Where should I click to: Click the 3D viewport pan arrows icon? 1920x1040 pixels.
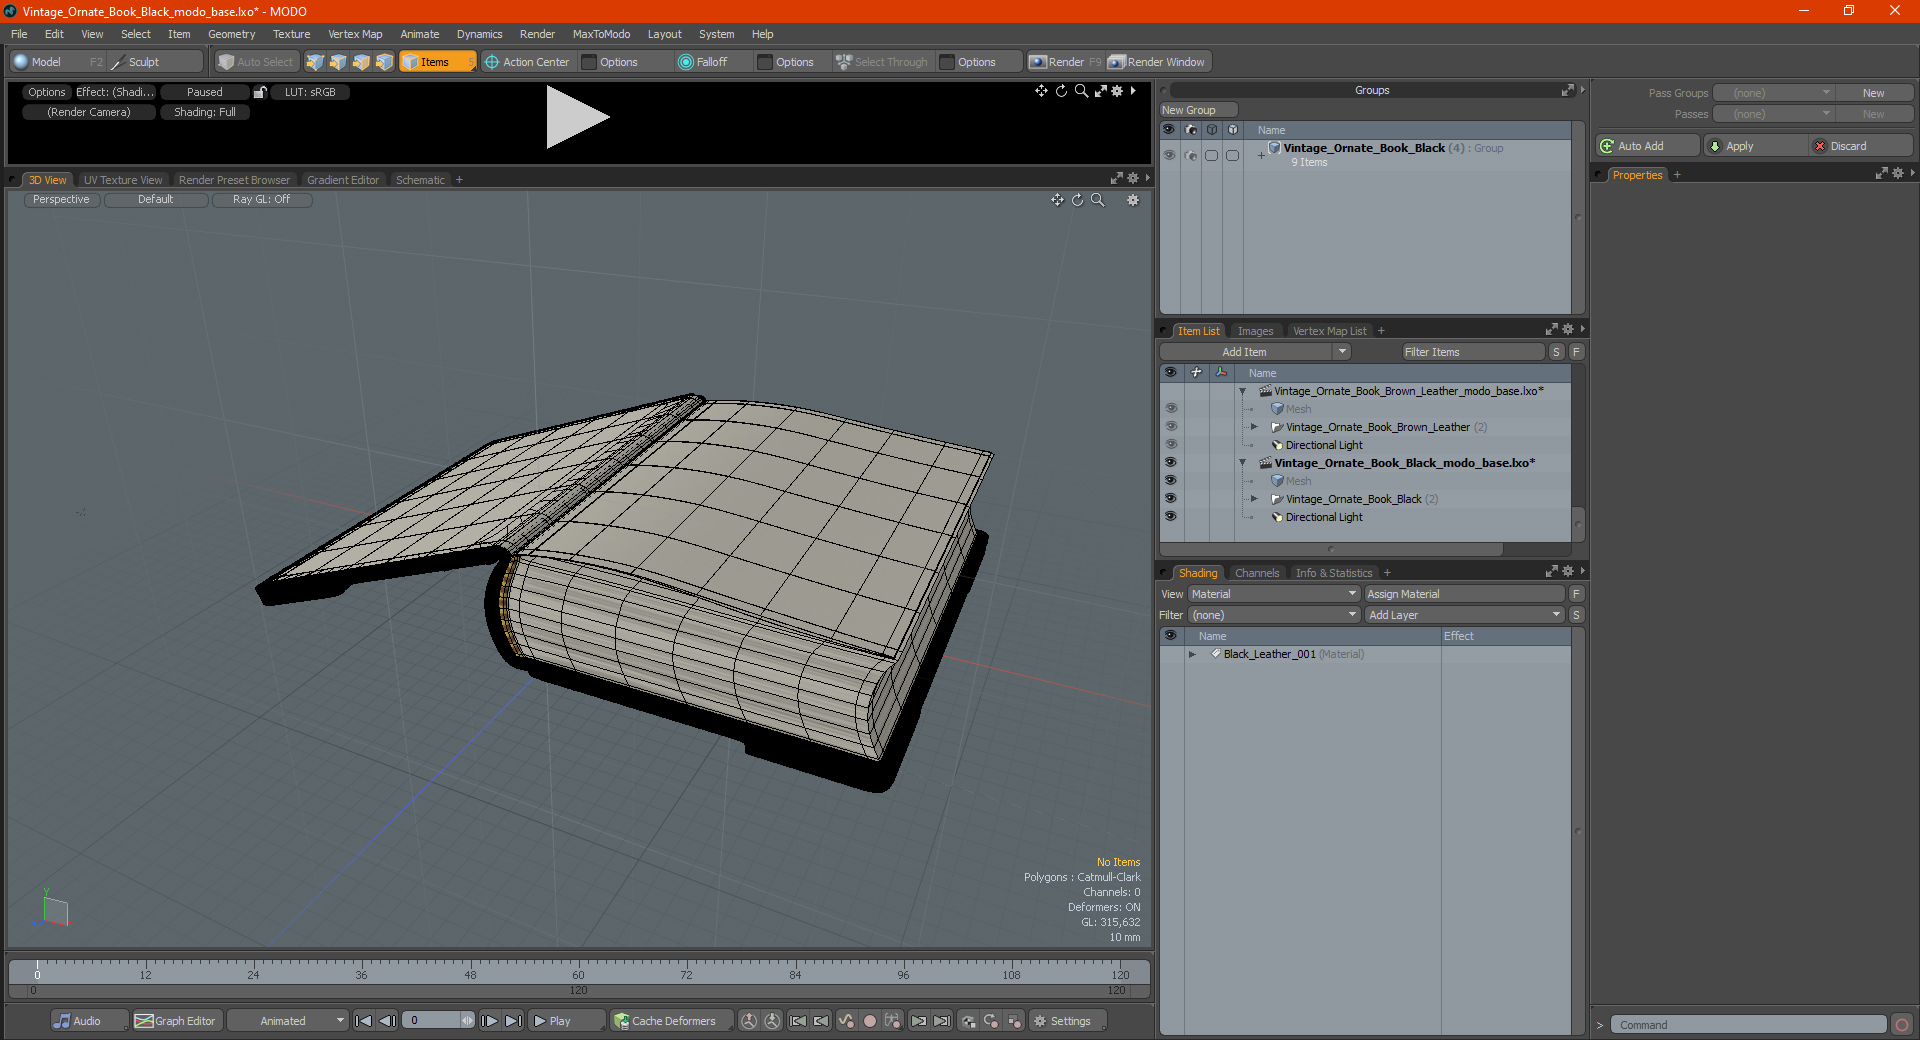[1057, 200]
